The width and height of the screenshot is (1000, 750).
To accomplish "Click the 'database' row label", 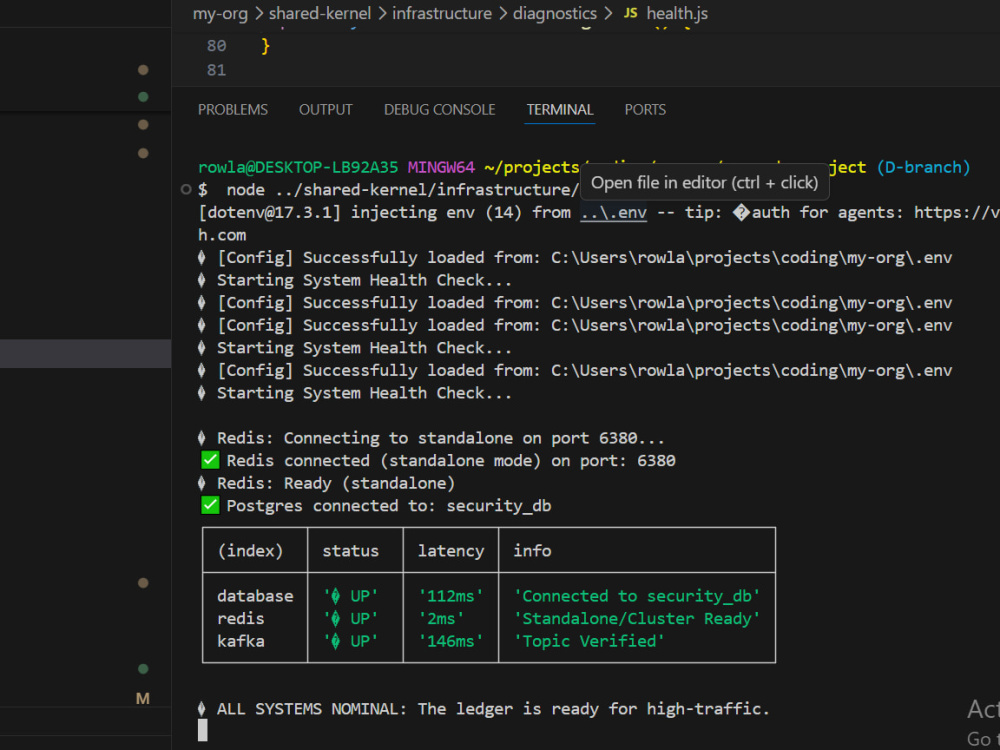I will click(x=255, y=596).
